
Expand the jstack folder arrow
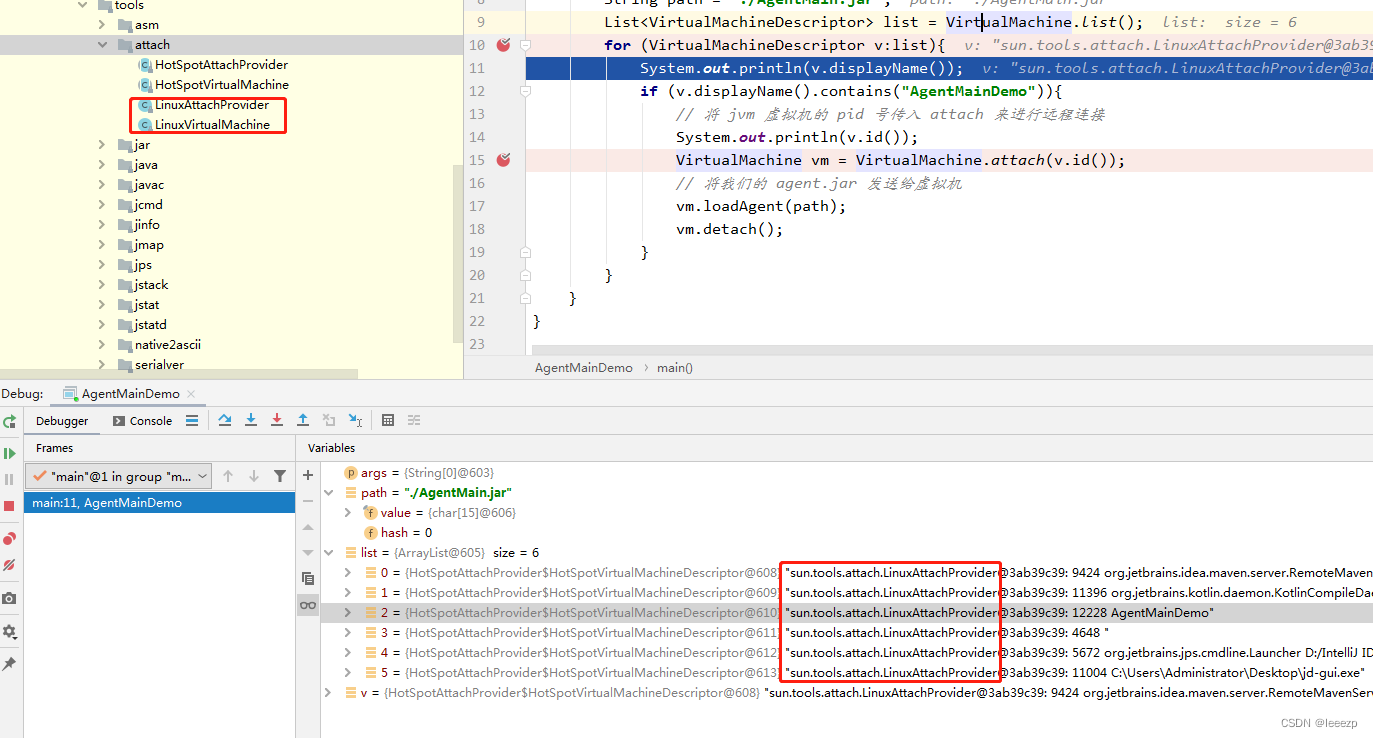(103, 285)
